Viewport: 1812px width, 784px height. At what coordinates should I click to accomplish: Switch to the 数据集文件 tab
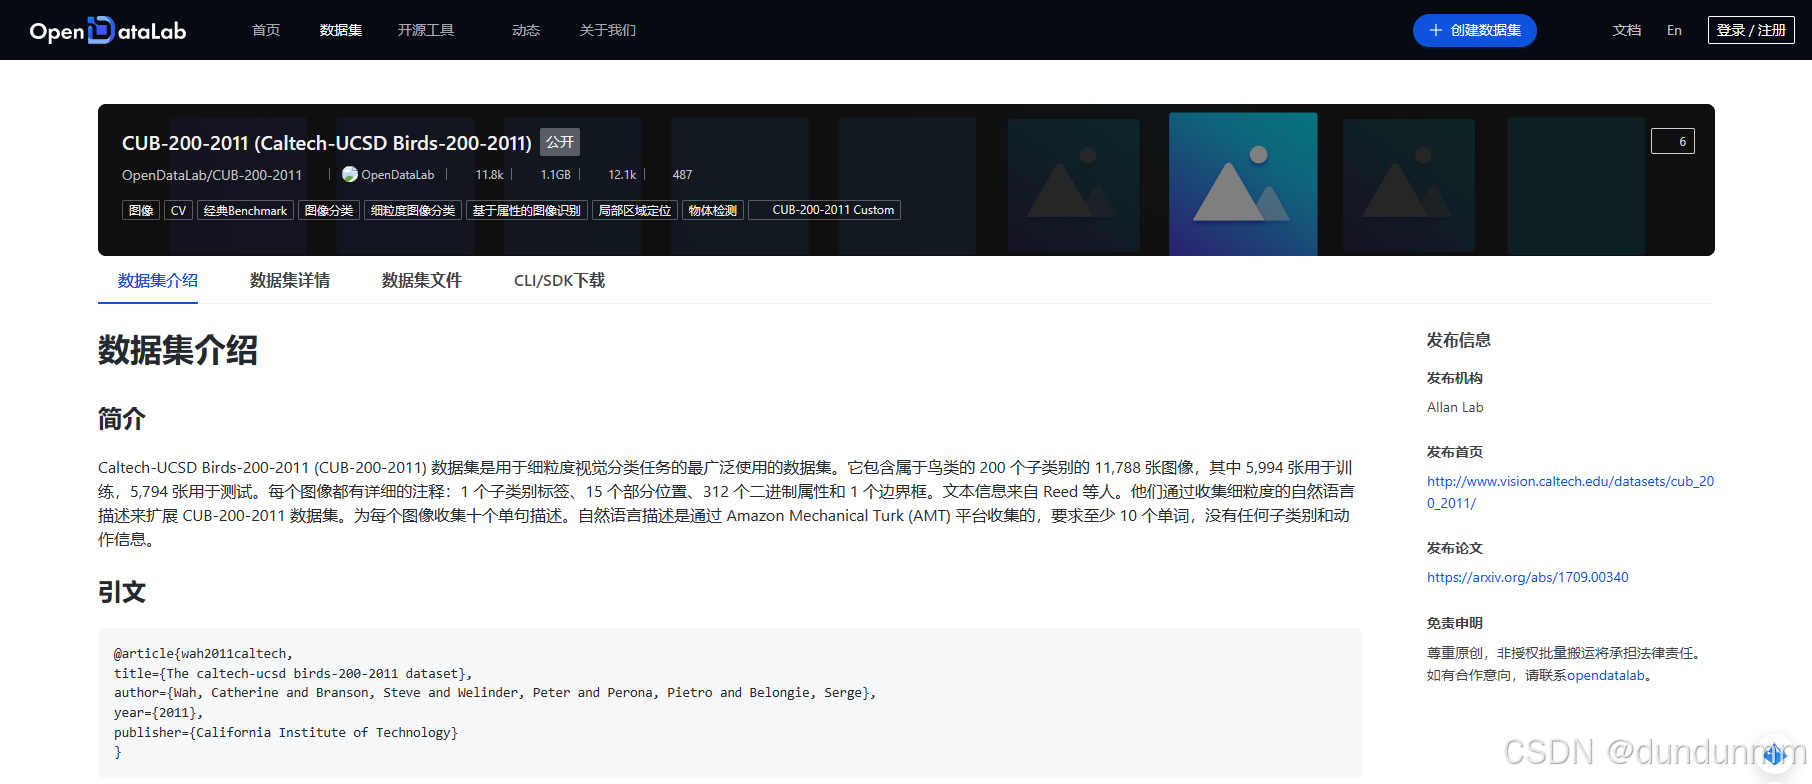click(422, 280)
